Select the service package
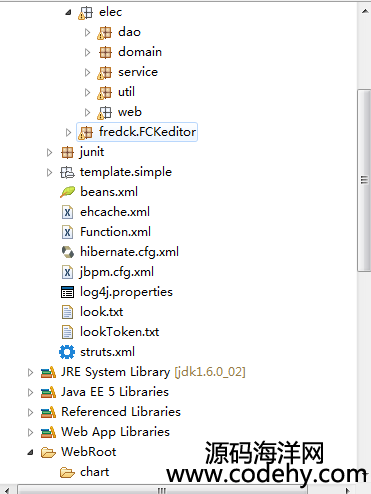Image resolution: width=371 pixels, height=494 pixels. click(138, 72)
